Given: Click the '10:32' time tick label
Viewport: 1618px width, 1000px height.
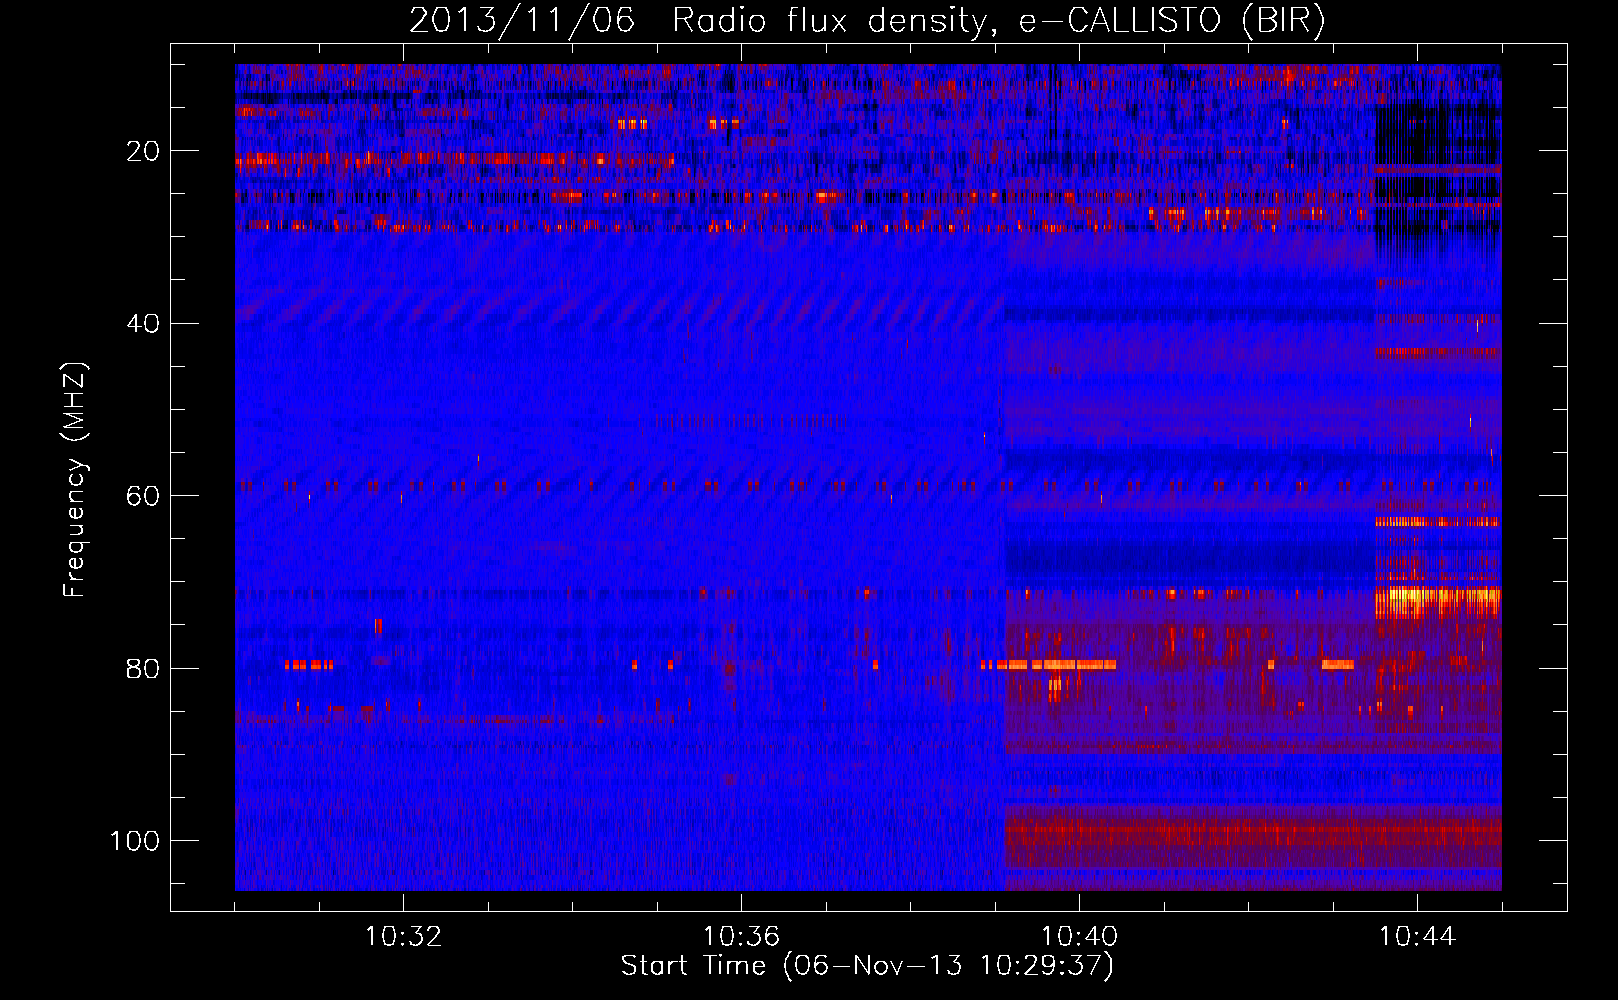Looking at the screenshot, I should (403, 937).
